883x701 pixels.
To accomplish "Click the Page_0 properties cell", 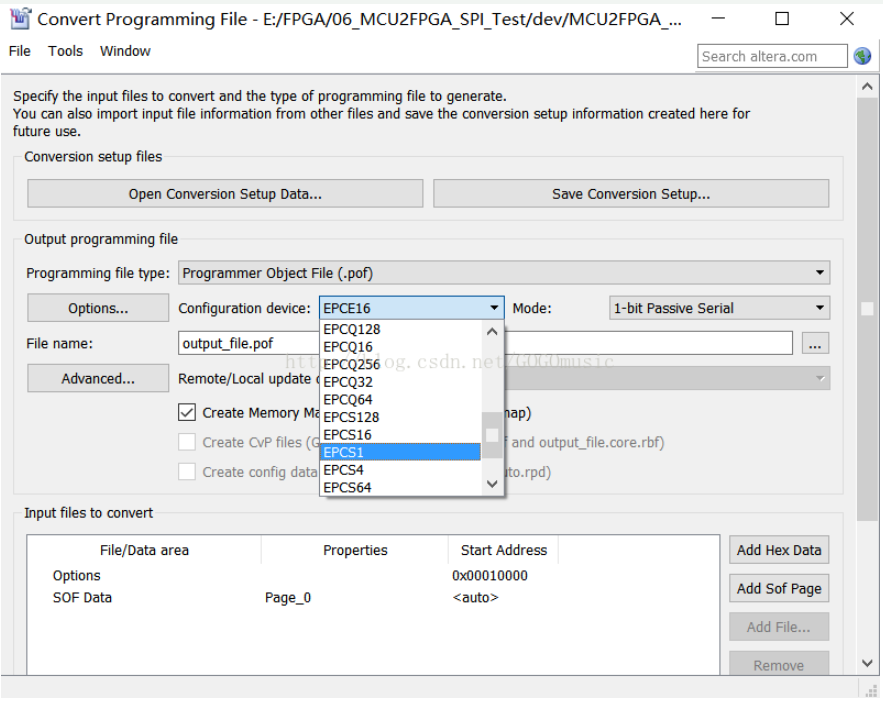I will pos(288,597).
